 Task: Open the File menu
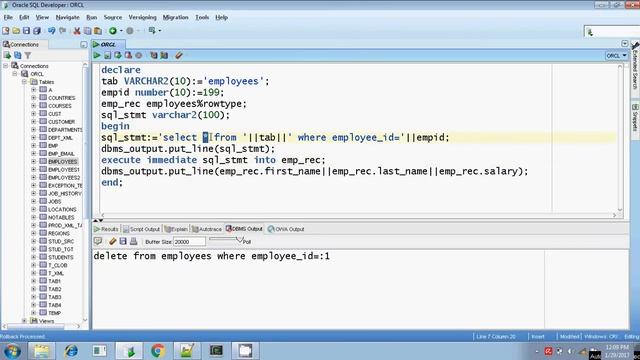pyautogui.click(x=8, y=17)
